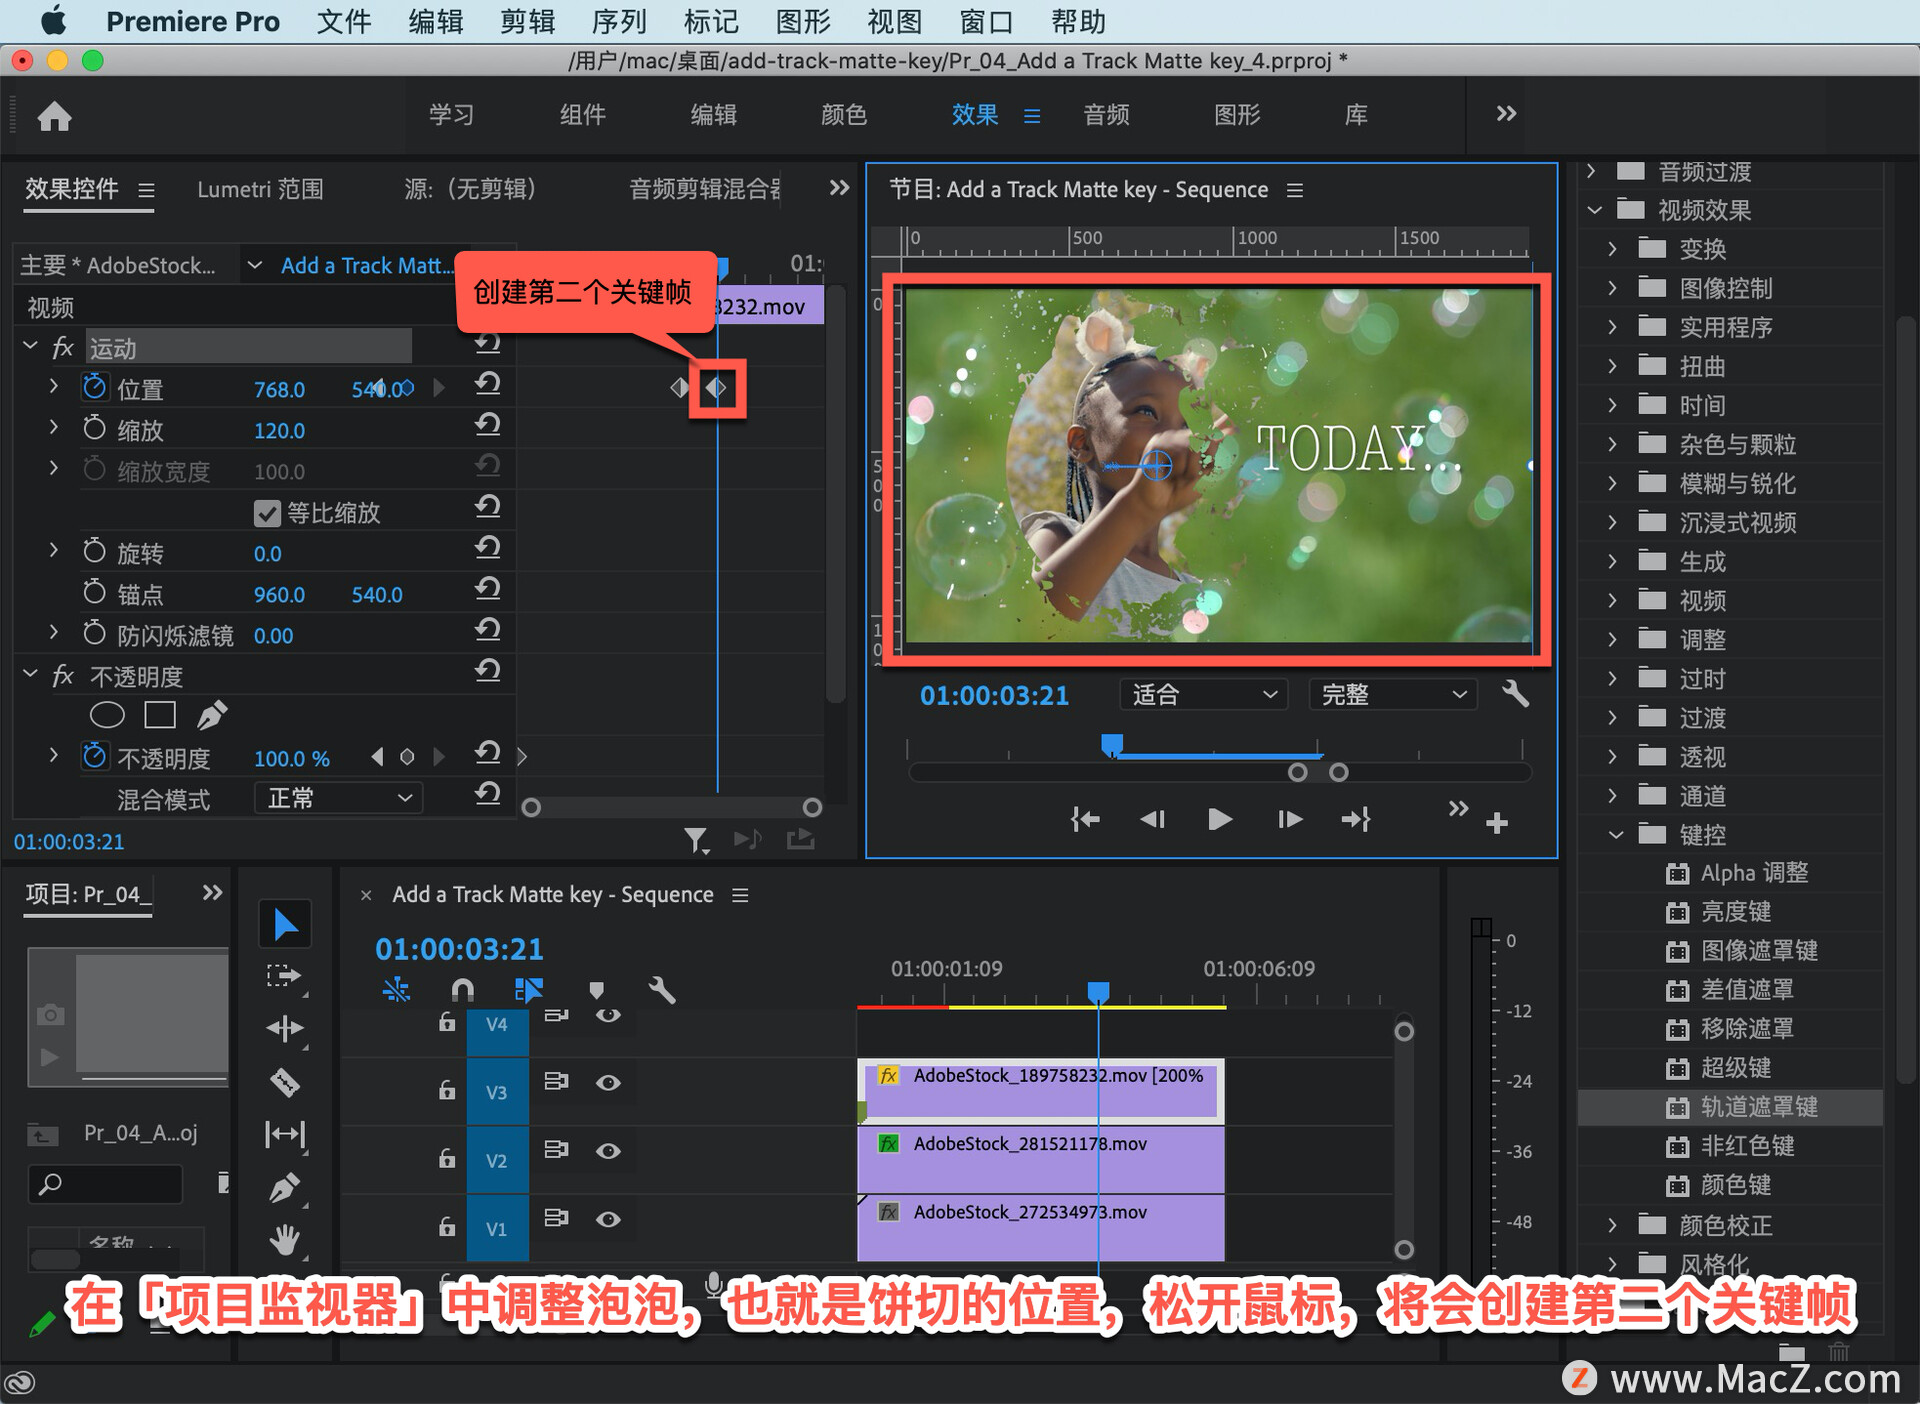Screen dimensions: 1920x1404
Task: Hide track V2 output eye
Action: (608, 1151)
